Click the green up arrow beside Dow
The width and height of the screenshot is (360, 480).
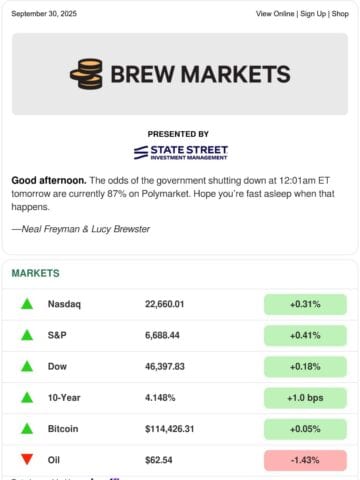point(27,366)
